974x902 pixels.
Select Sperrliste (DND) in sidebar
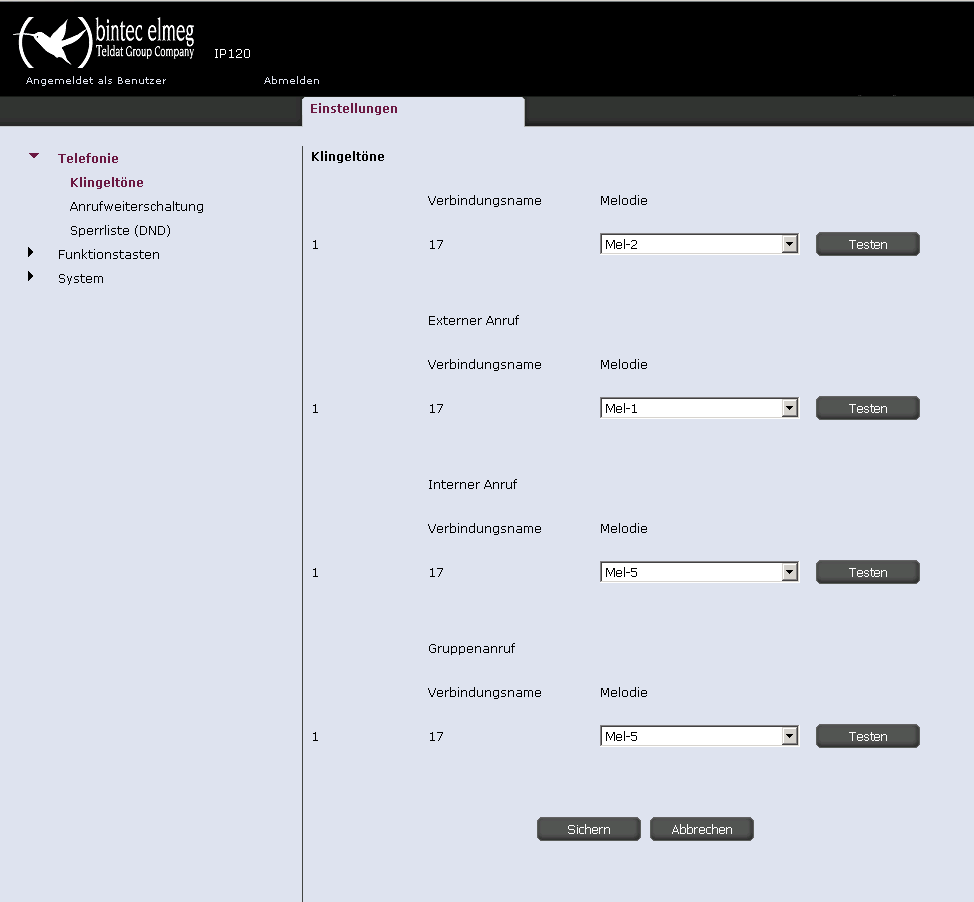(x=120, y=230)
